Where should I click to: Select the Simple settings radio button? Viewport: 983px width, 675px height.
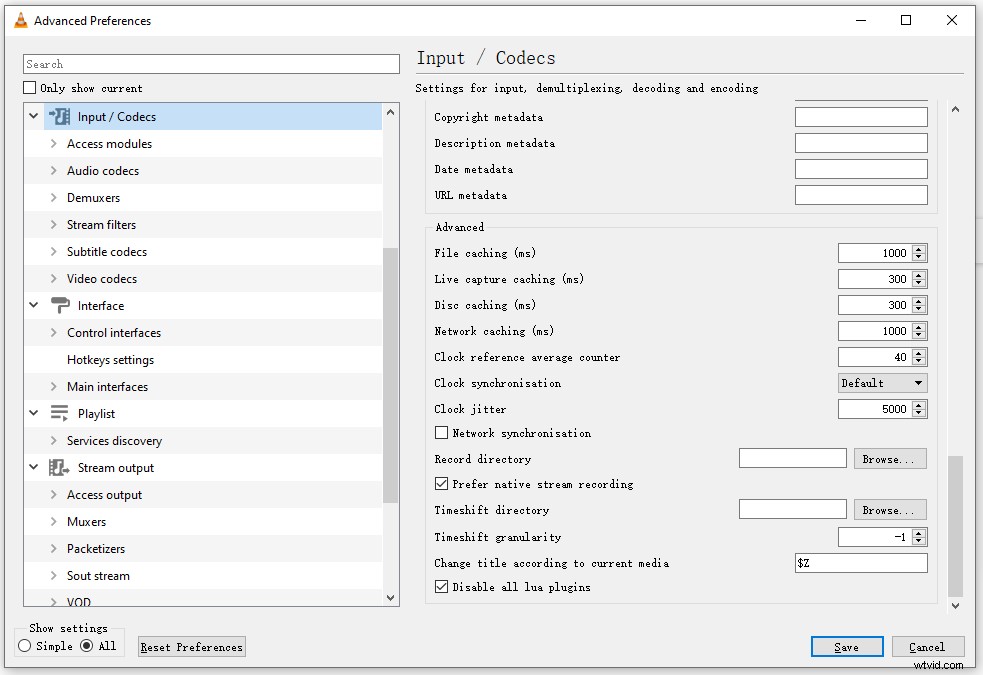click(x=26, y=646)
